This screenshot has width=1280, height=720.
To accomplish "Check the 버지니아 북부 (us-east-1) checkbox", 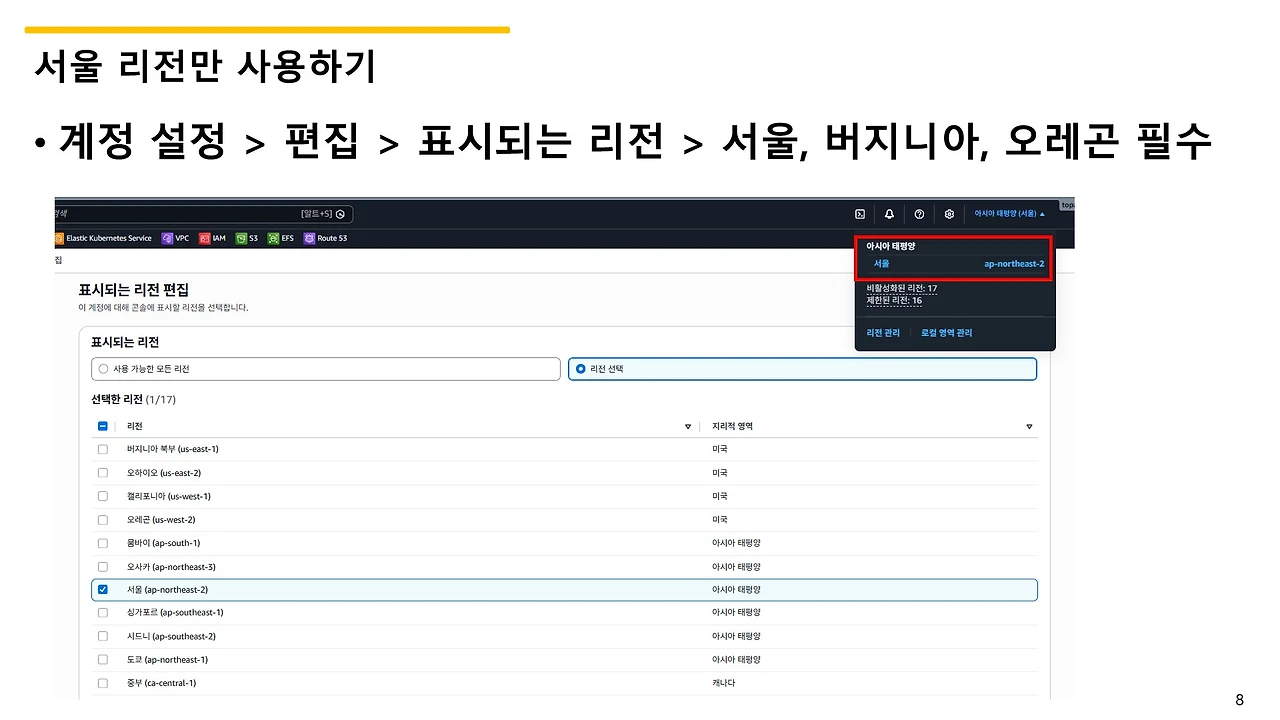I will 103,449.
